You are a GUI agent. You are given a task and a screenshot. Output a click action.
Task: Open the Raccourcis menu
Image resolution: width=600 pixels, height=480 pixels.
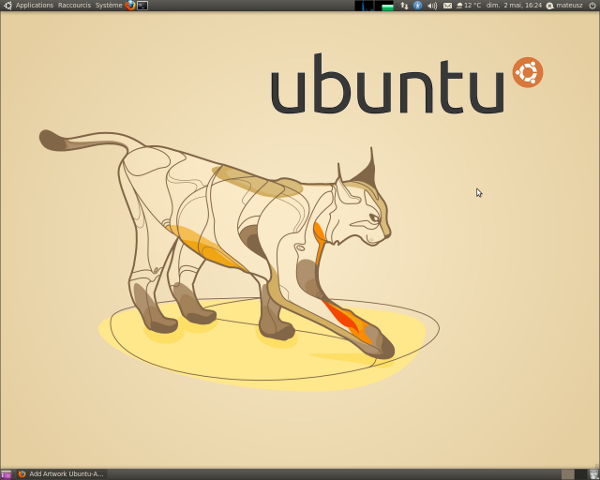pyautogui.click(x=74, y=5)
